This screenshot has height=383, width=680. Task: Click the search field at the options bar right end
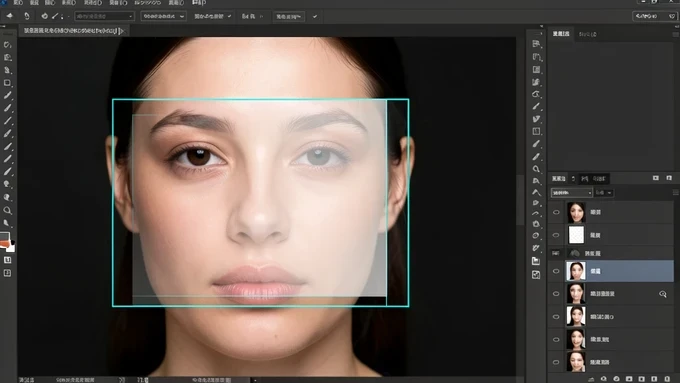coord(655,16)
